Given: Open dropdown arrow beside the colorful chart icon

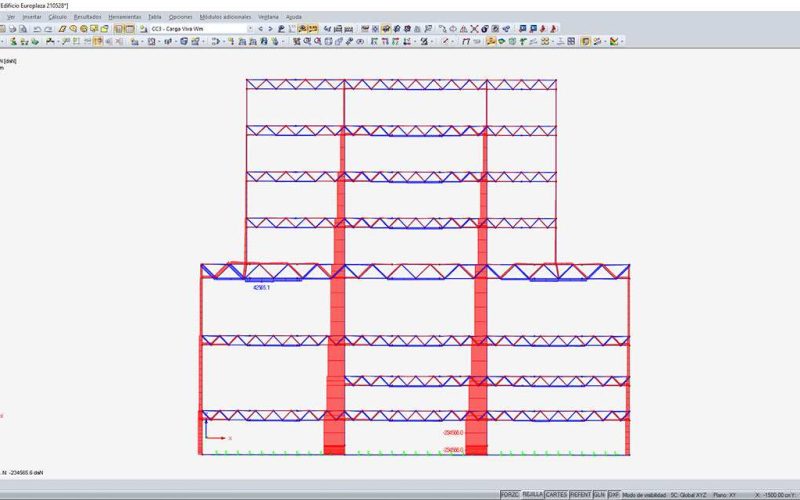Looking at the screenshot, I should pyautogui.click(x=622, y=41).
